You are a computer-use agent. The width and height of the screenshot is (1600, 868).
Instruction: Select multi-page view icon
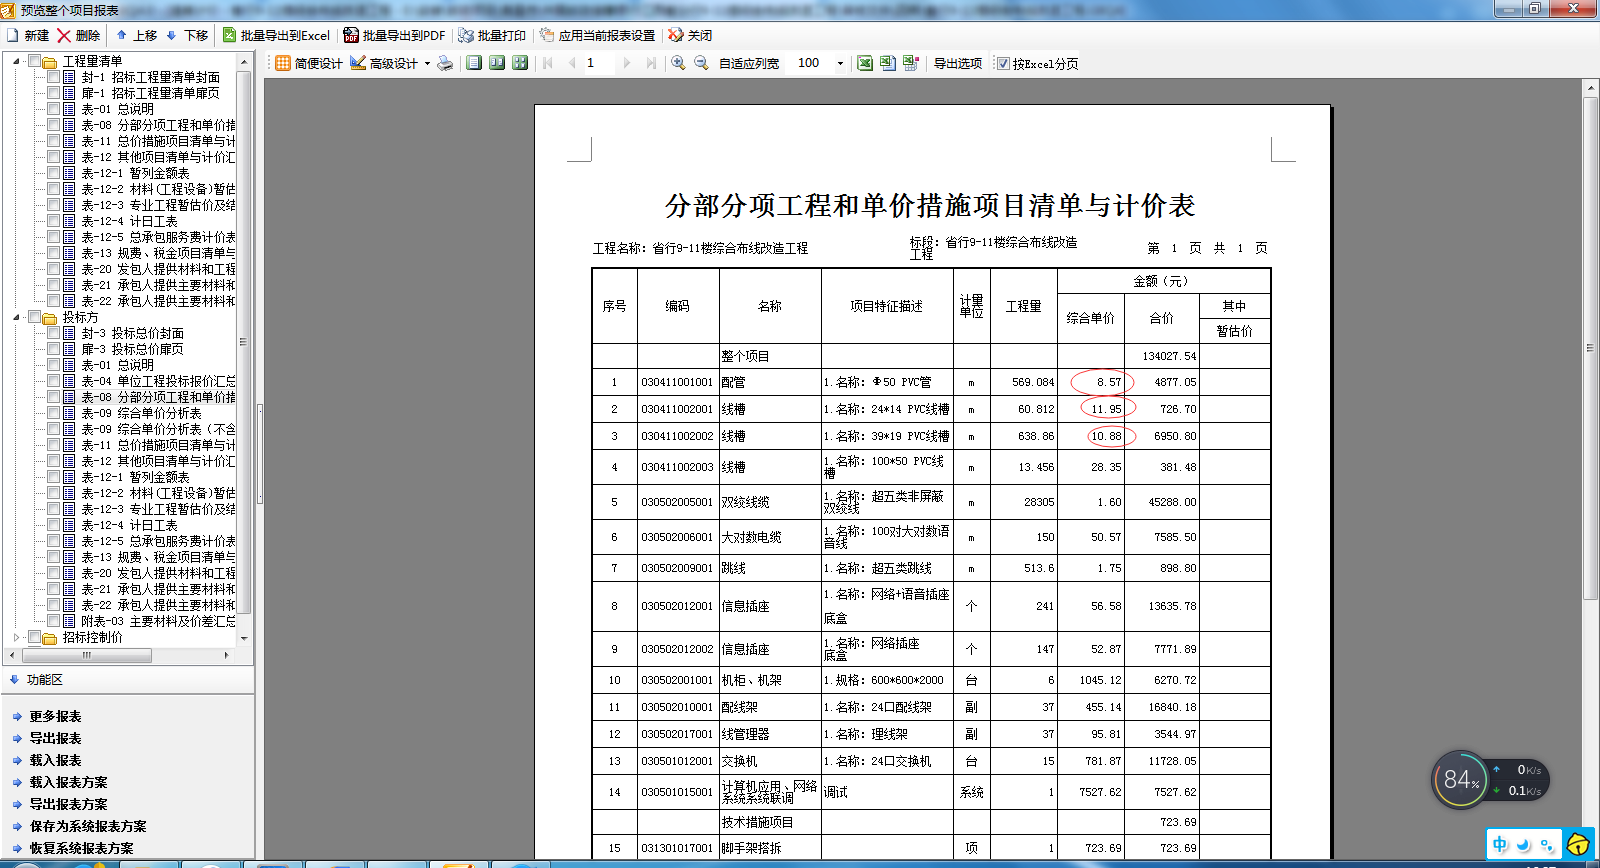520,63
